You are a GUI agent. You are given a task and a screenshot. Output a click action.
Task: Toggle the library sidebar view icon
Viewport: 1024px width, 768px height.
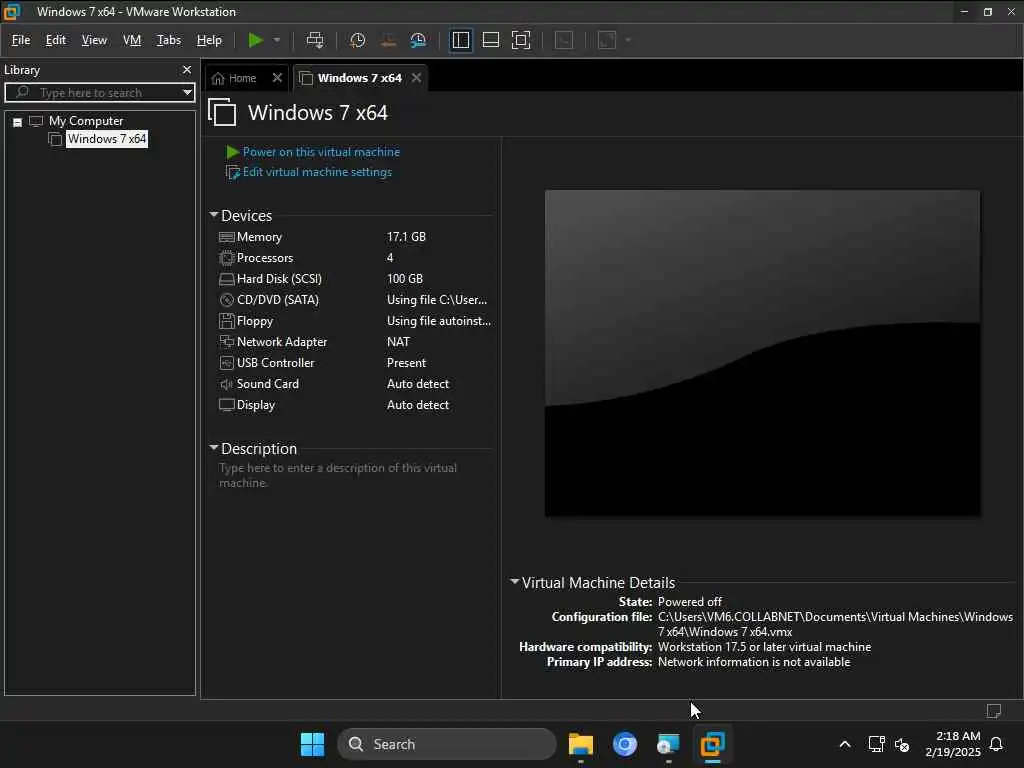tap(460, 40)
